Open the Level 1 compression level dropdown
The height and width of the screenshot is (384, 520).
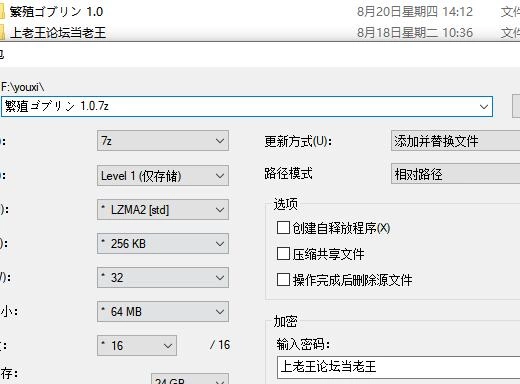[163, 175]
